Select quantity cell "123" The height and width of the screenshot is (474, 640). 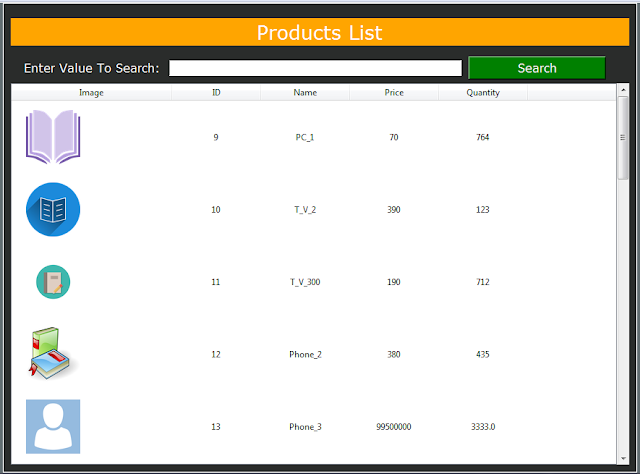coord(483,209)
